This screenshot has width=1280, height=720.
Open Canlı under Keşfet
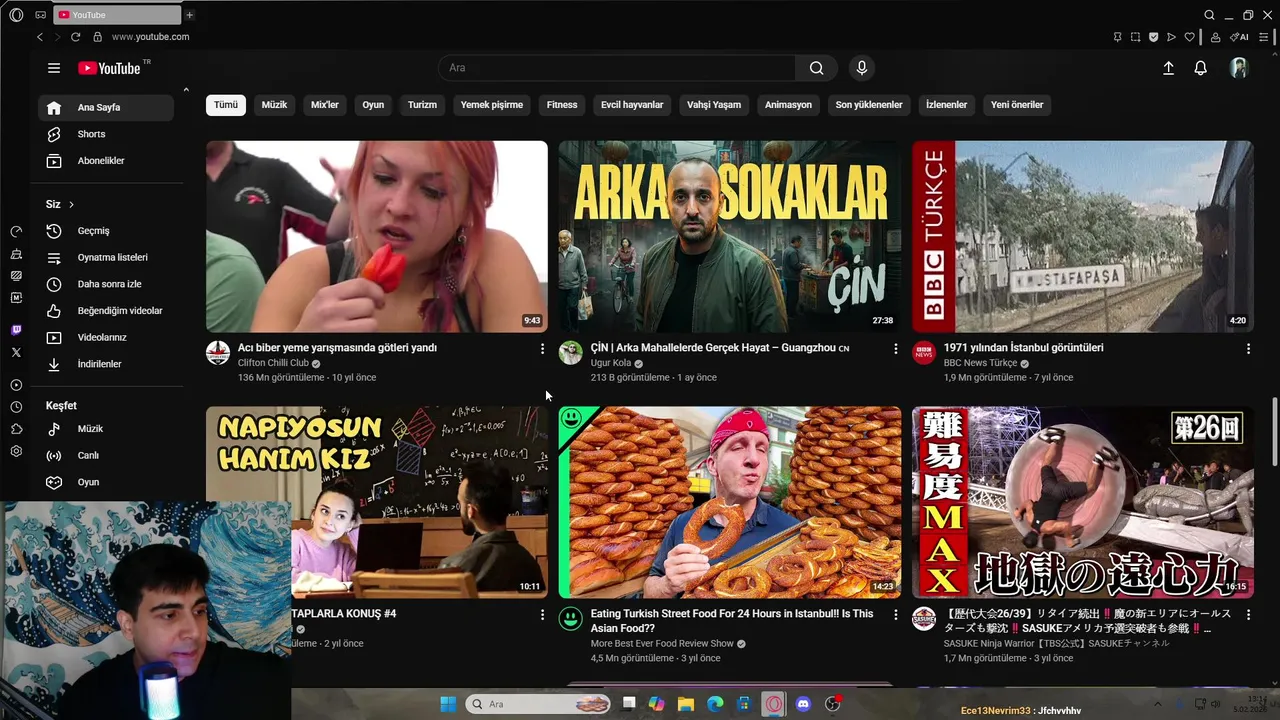point(106,455)
